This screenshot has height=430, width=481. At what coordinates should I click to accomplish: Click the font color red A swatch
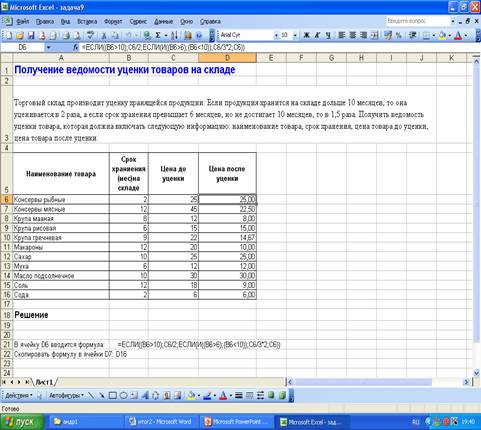pyautogui.click(x=458, y=35)
